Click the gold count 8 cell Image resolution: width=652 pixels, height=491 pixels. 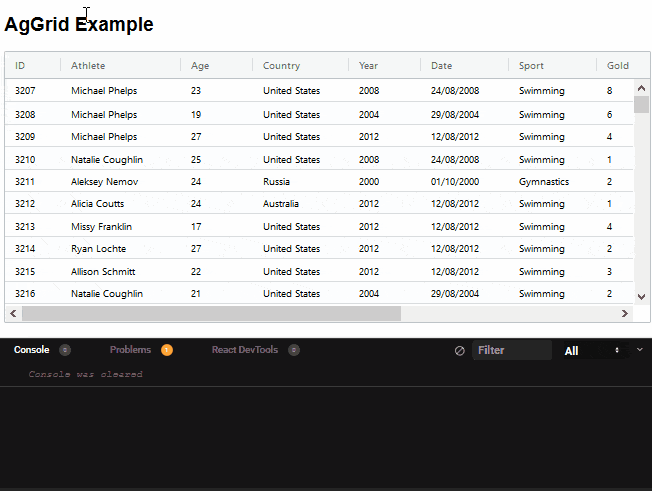609,91
